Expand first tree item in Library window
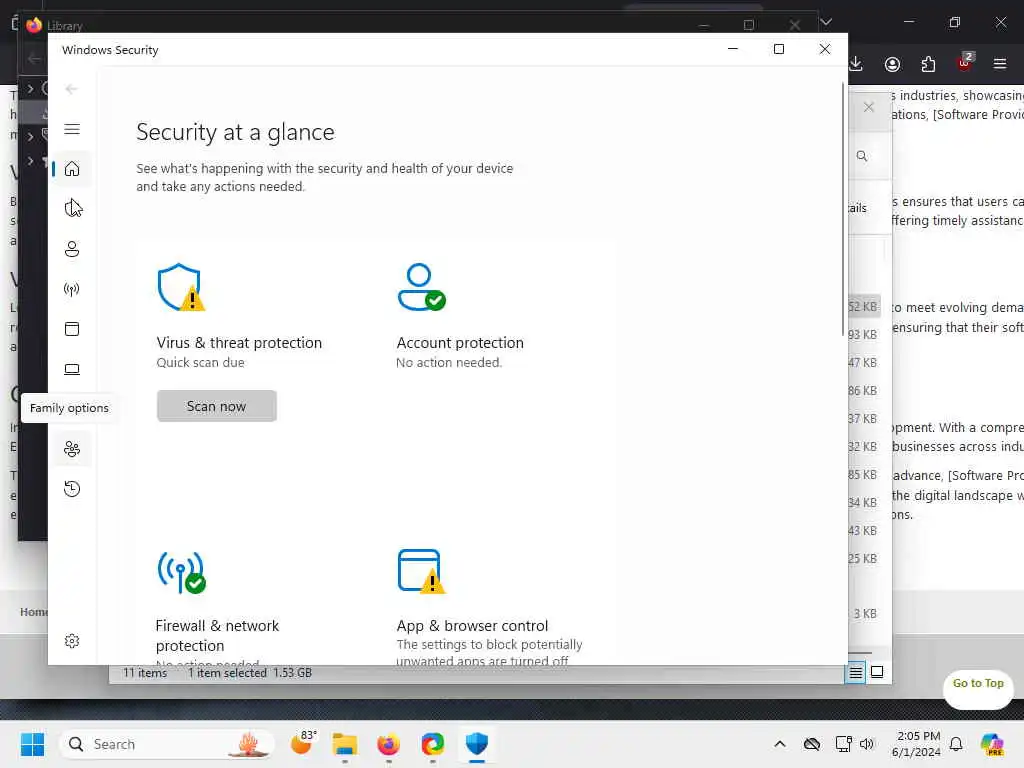 tap(30, 88)
